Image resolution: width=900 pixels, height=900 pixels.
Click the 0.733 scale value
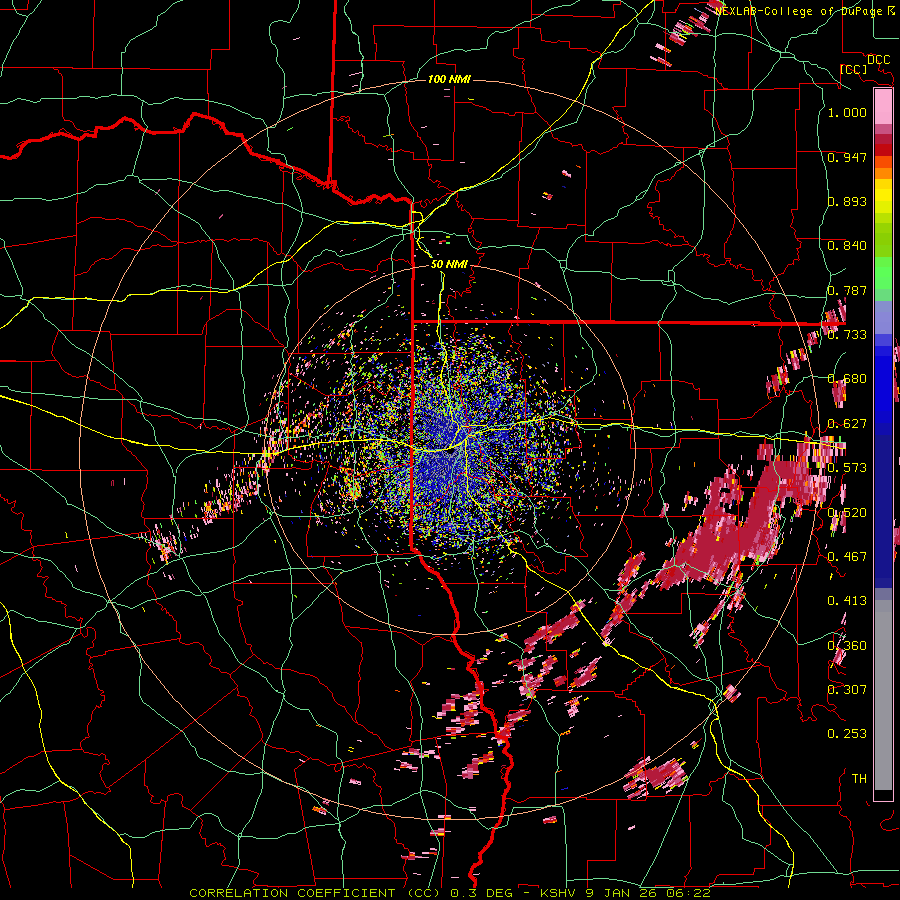click(x=847, y=335)
